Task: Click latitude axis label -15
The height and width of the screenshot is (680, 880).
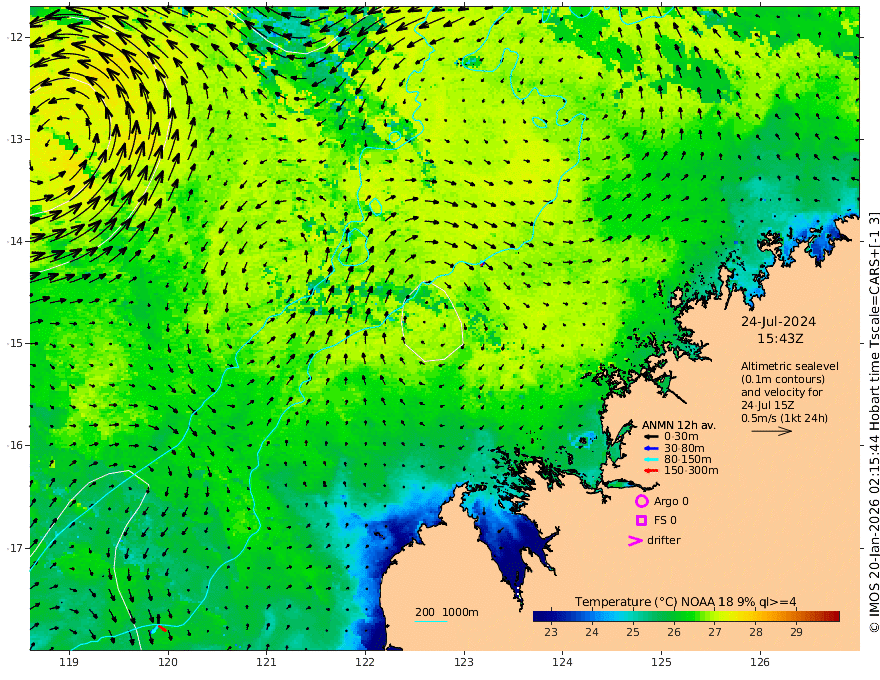Action: pyautogui.click(x=14, y=343)
